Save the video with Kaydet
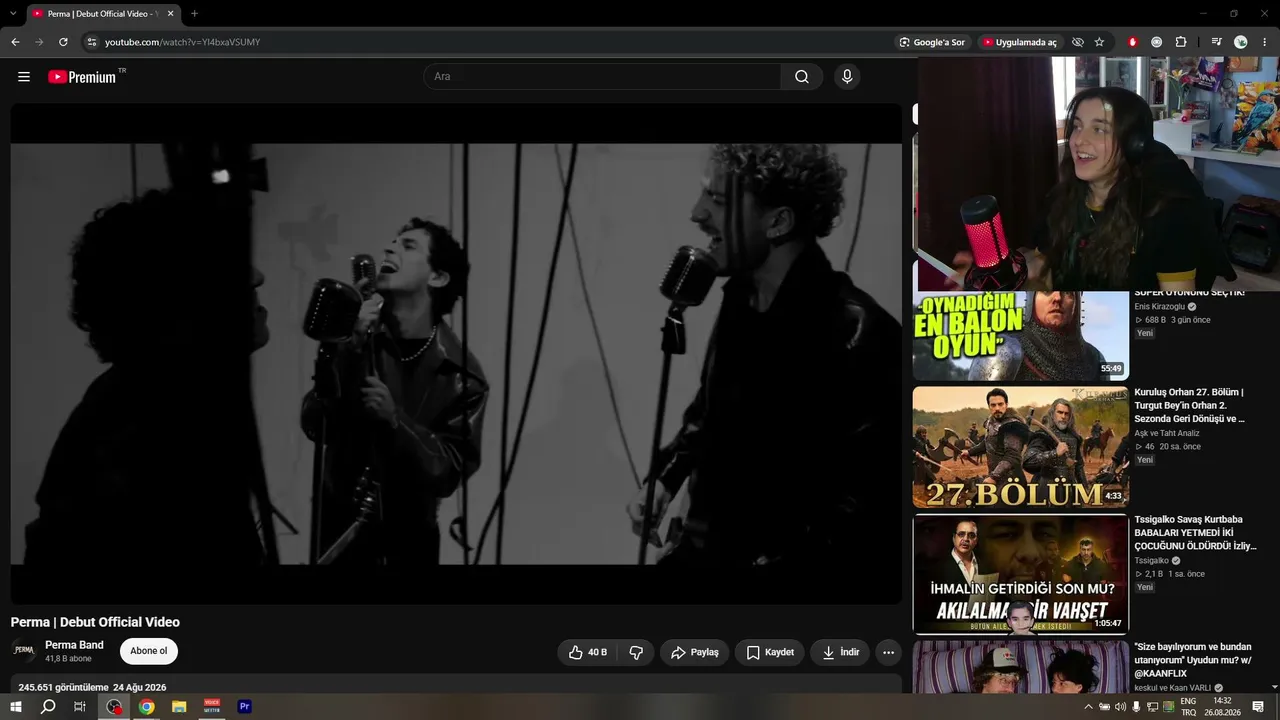This screenshot has width=1280, height=720. [769, 652]
